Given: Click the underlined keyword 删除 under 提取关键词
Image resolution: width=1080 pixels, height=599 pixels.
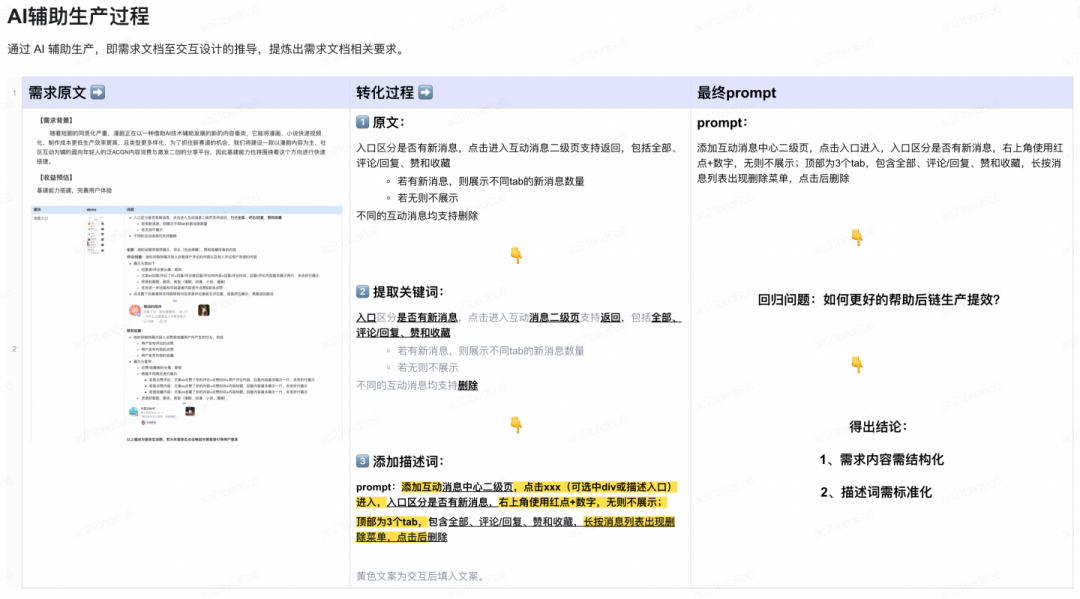Looking at the screenshot, I should (x=468, y=386).
